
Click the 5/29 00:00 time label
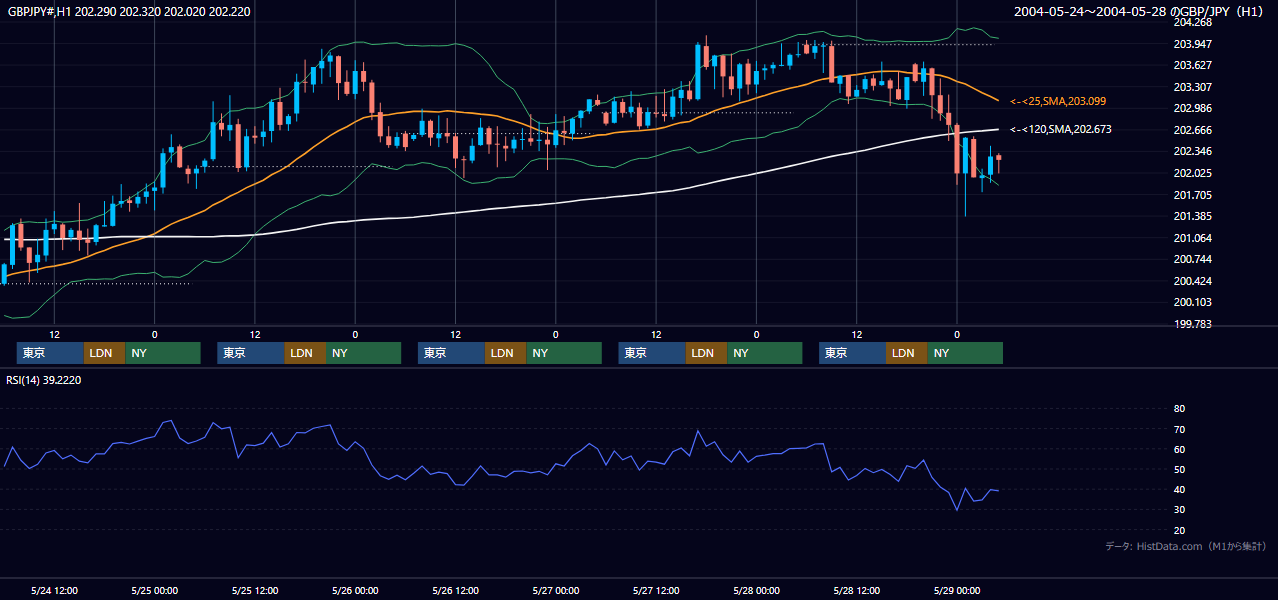click(x=956, y=590)
